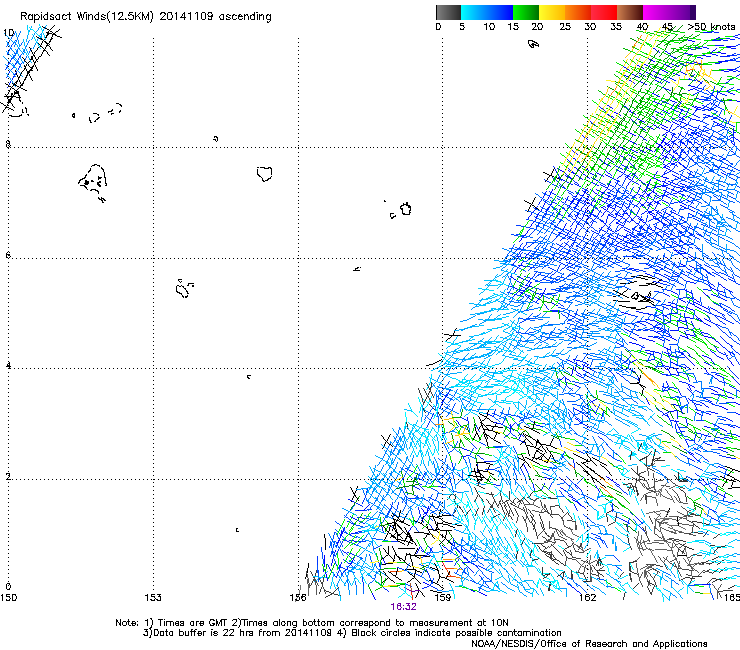
Task: Click the legend scale label "15"
Action: (x=513, y=27)
